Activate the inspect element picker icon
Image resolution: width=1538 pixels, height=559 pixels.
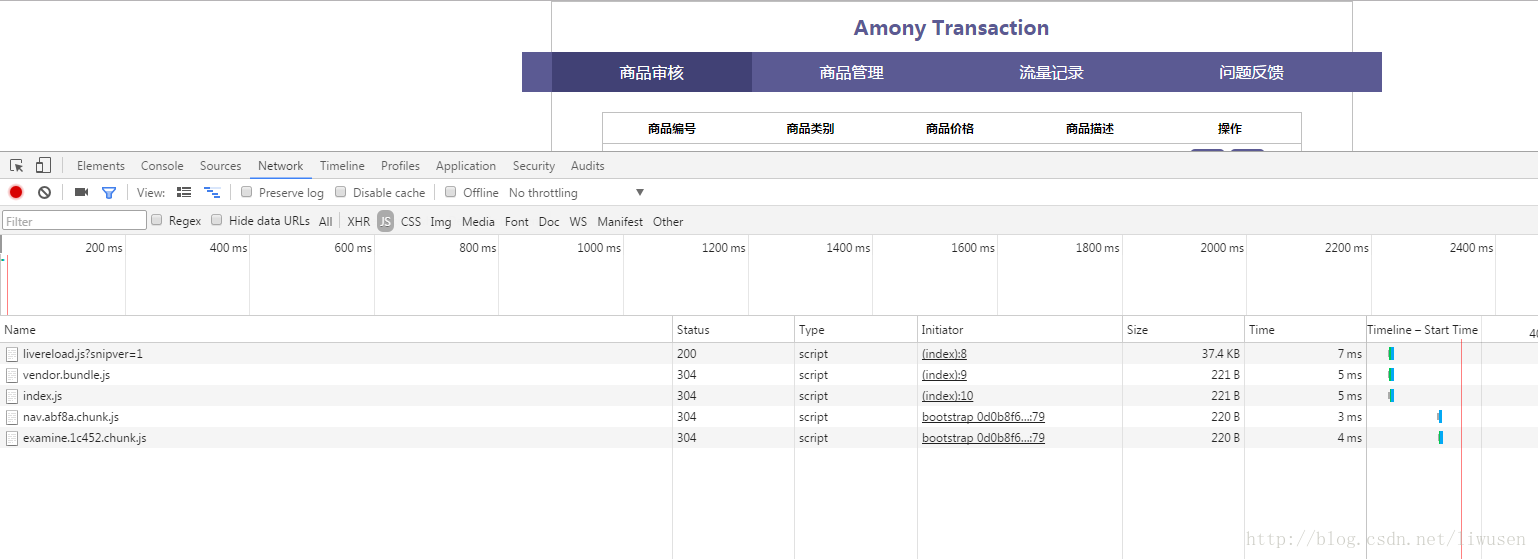coord(17,166)
